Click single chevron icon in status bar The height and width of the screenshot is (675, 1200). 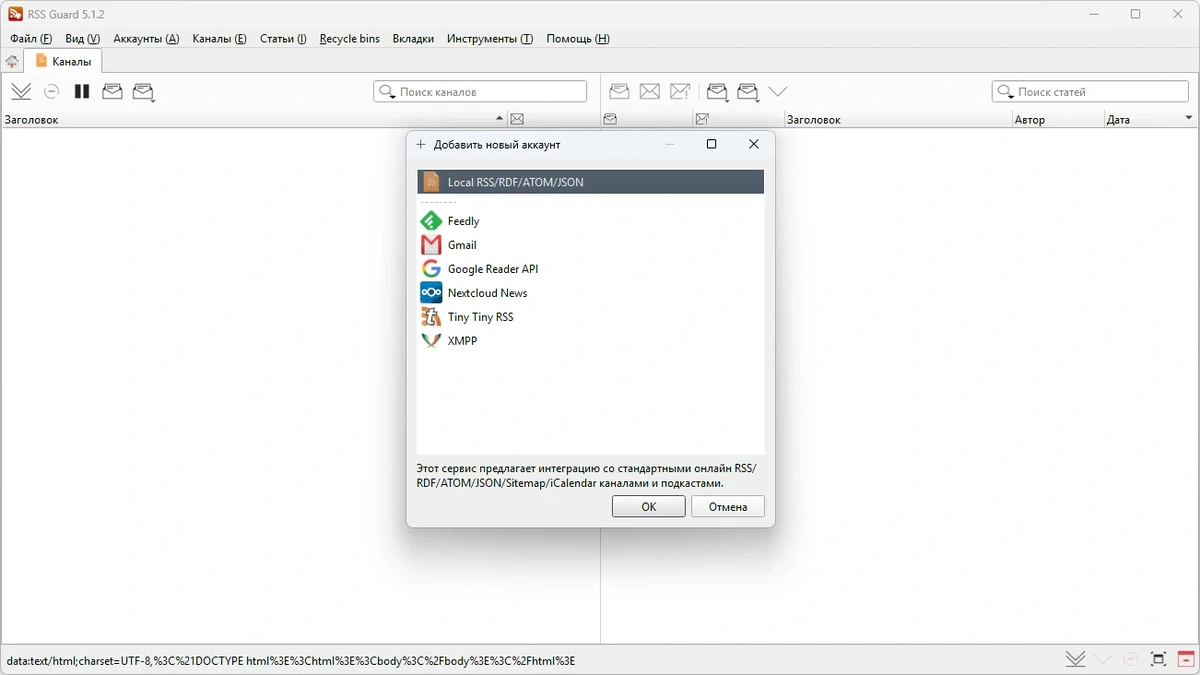pos(1103,659)
